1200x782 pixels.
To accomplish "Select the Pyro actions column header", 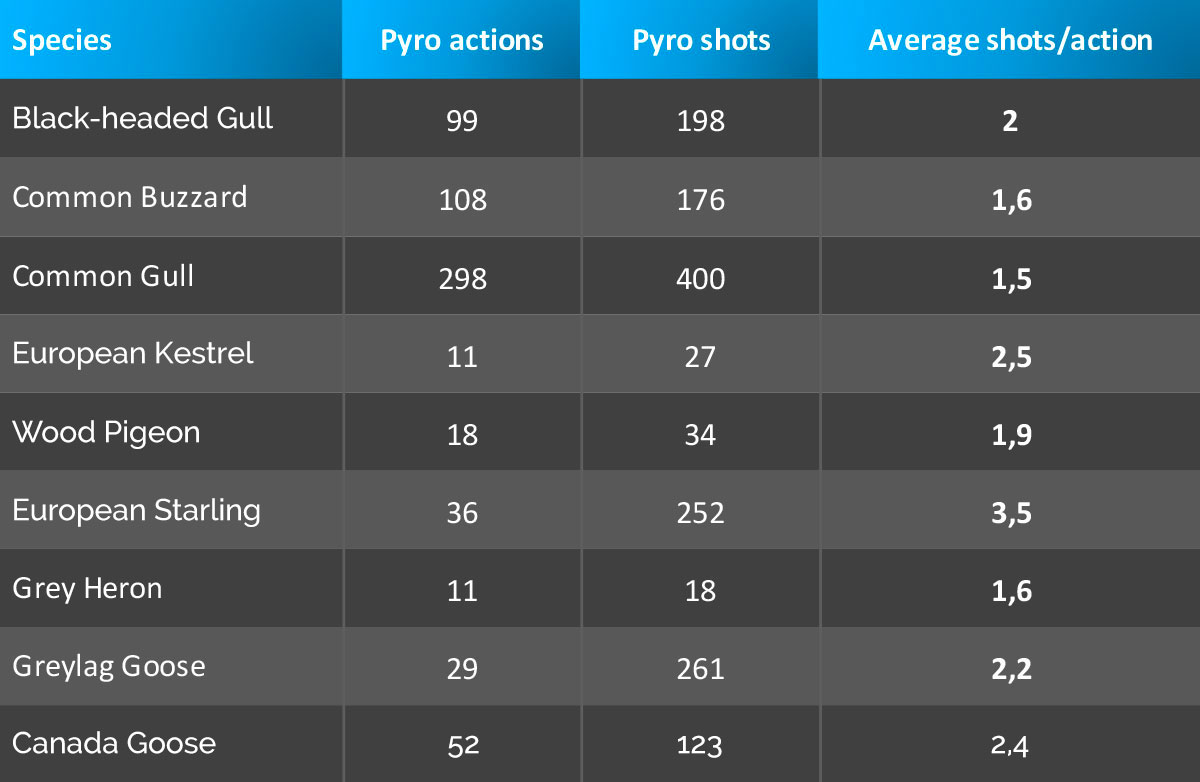I will 462,41.
